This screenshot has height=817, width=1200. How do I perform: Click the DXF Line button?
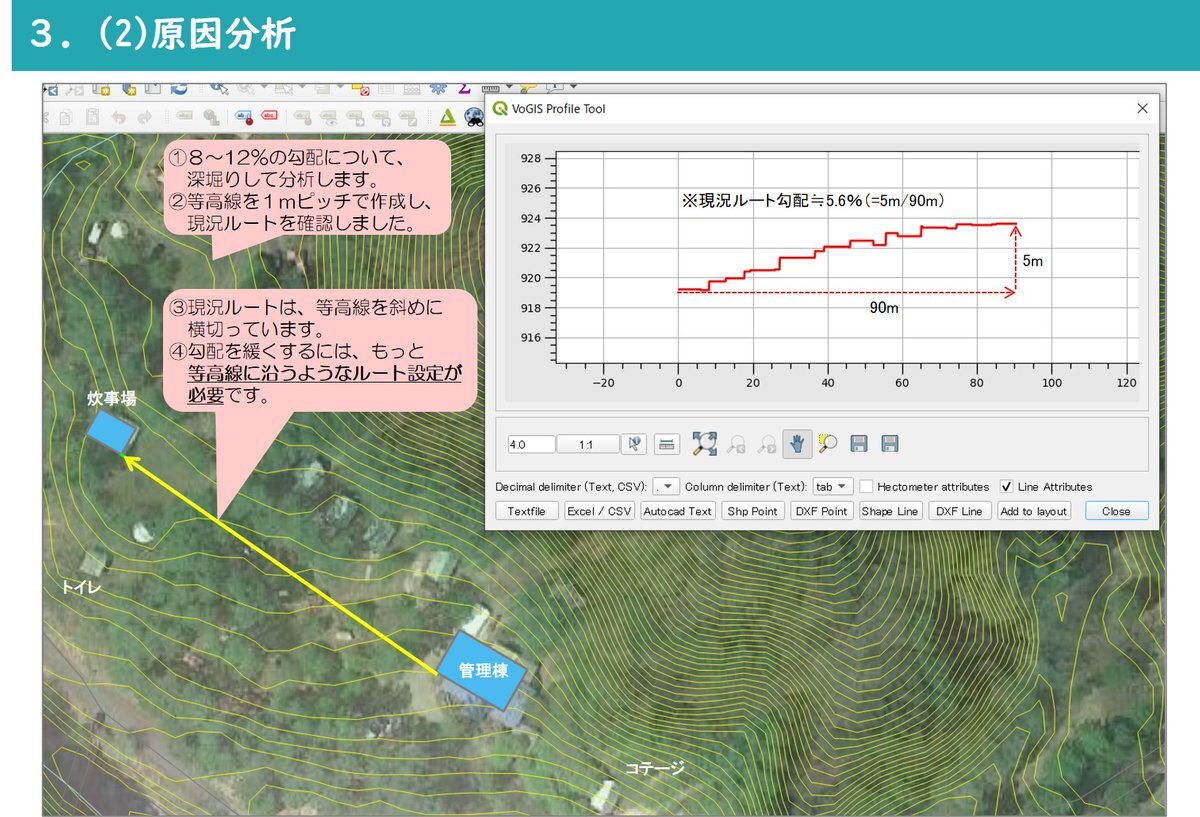click(959, 511)
